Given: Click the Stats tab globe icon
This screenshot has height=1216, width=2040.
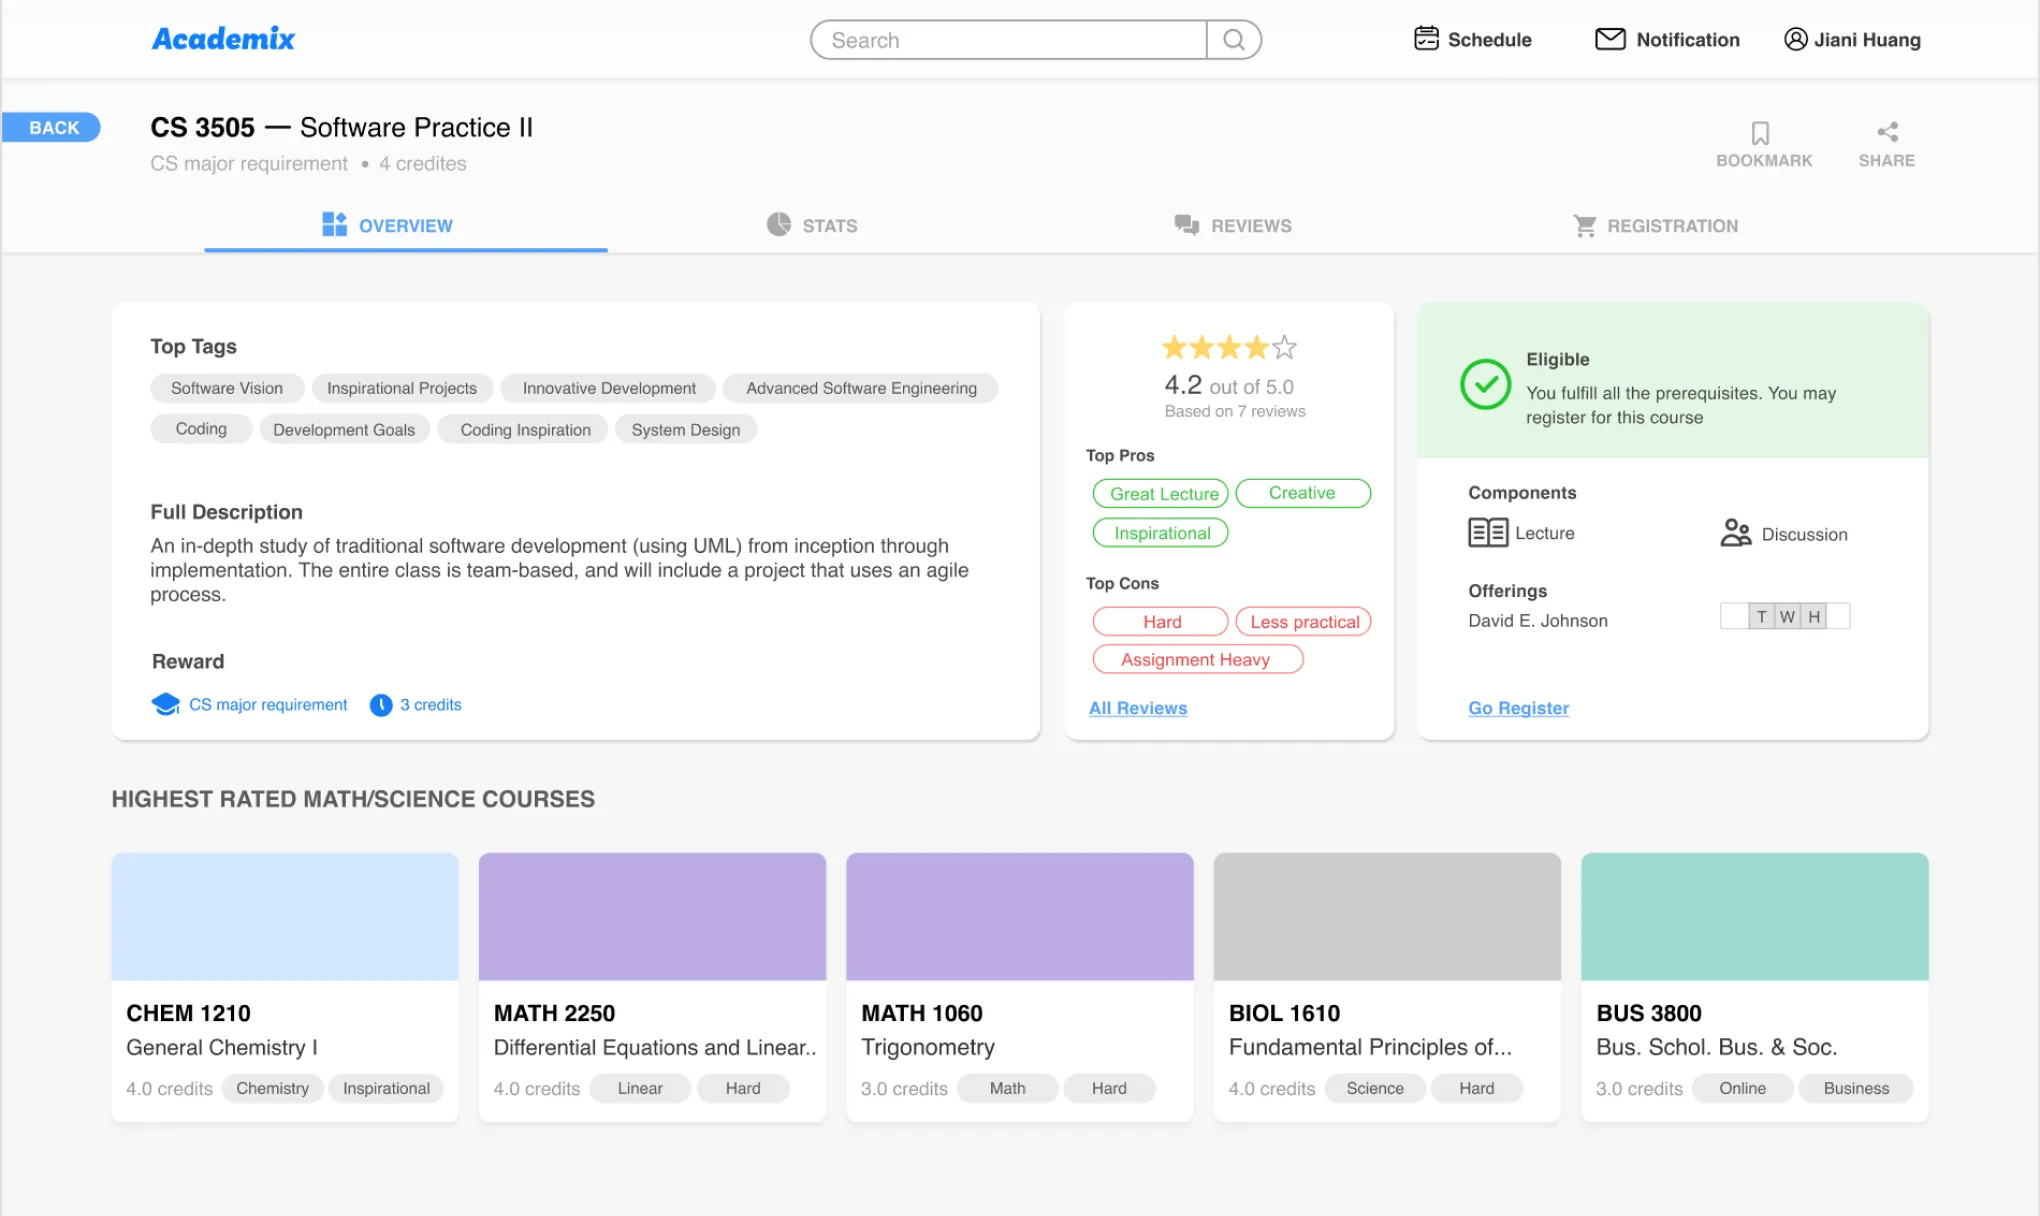Looking at the screenshot, I should 778,224.
